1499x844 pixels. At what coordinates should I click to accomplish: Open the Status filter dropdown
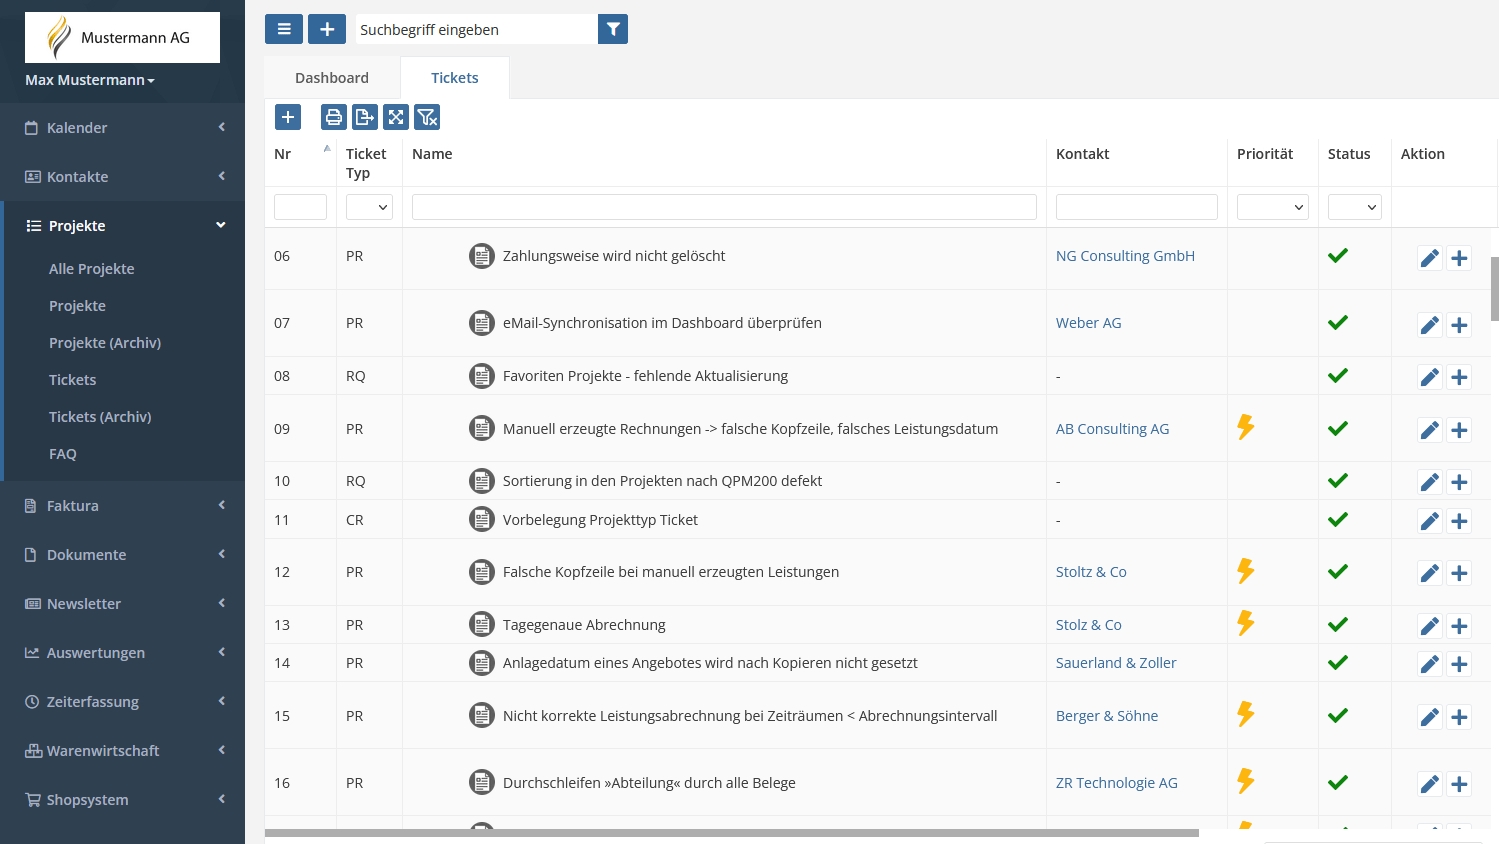point(1354,207)
